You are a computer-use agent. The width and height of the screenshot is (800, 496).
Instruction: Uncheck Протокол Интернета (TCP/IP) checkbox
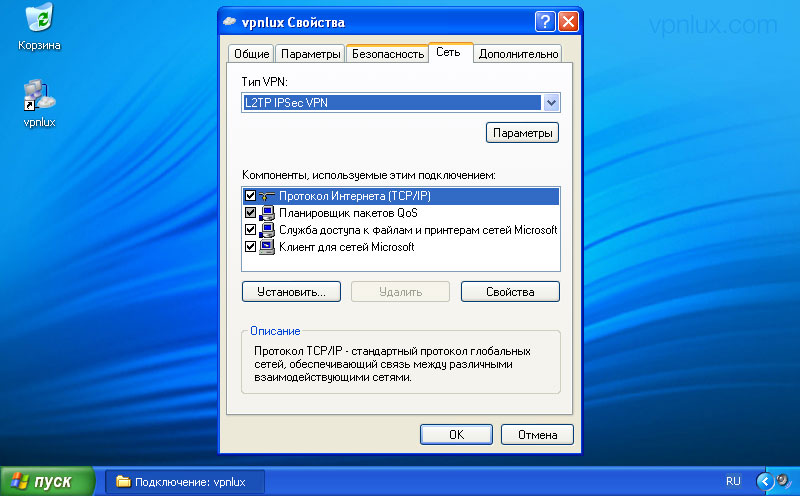[250, 196]
